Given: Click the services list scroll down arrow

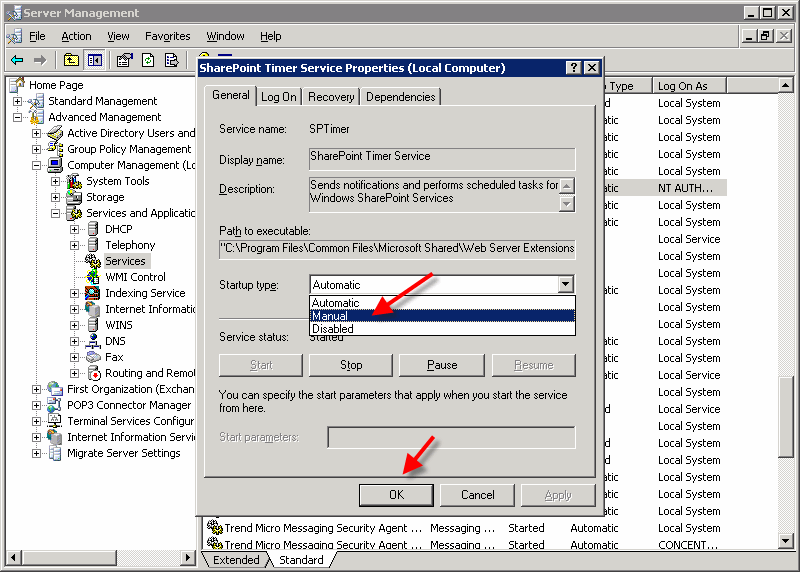Looking at the screenshot, I should (x=786, y=540).
